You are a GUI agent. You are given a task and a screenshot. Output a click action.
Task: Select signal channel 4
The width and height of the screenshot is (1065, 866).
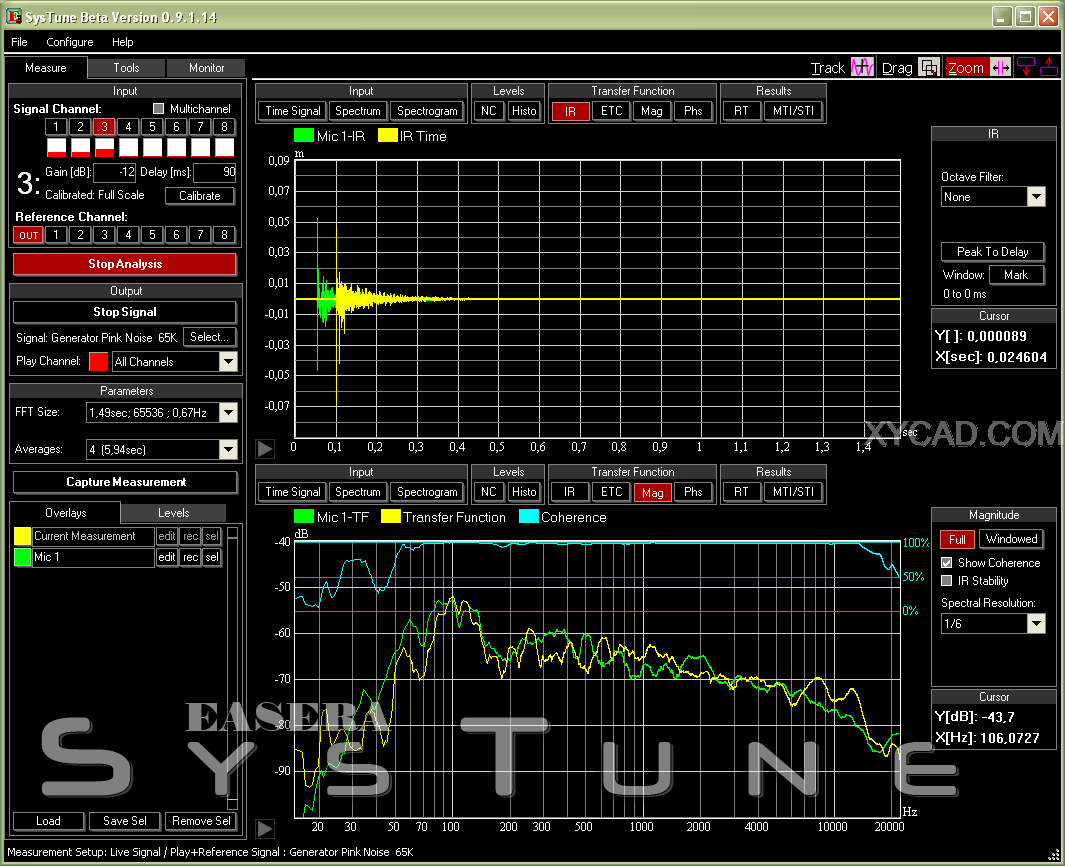(128, 126)
